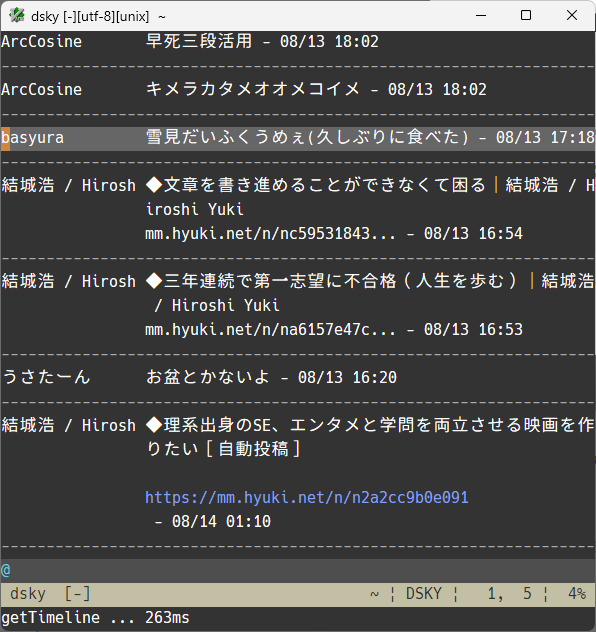Viewport: 596px width, 632px height.
Task: Select the うさたーん username
Action: [x=46, y=377]
